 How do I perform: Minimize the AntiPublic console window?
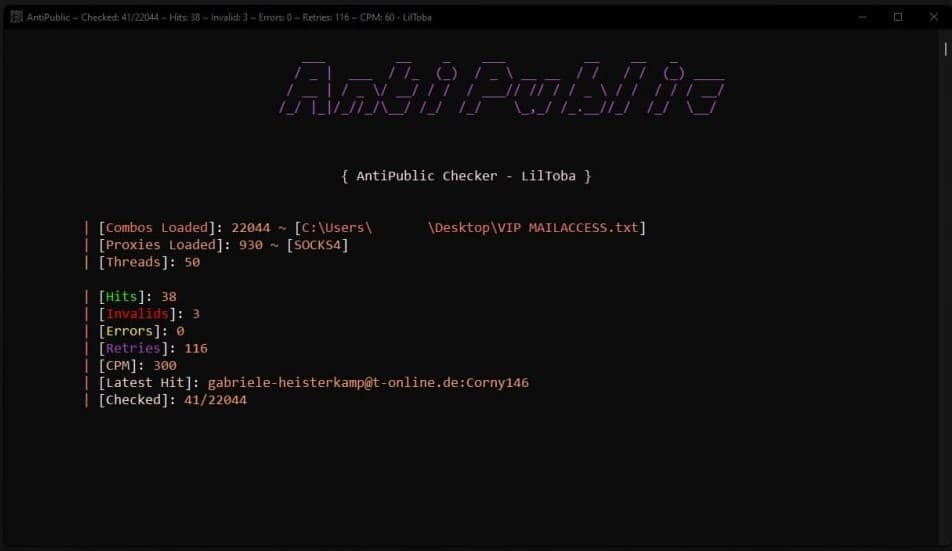pyautogui.click(x=862, y=17)
